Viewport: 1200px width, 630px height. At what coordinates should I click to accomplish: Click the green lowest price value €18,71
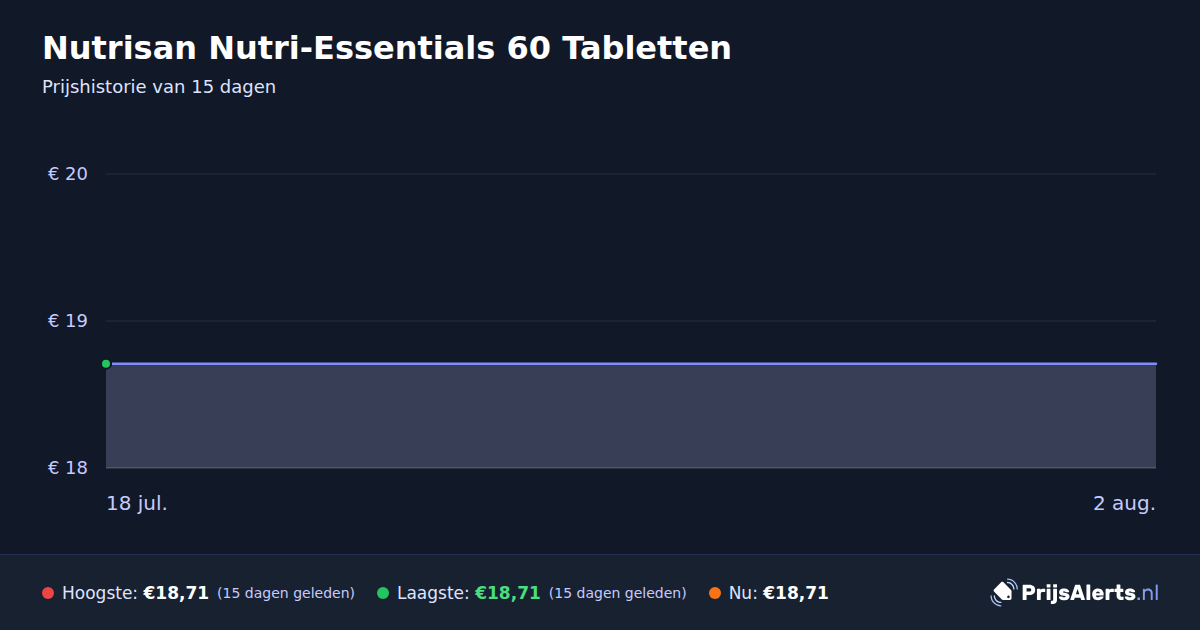click(507, 593)
